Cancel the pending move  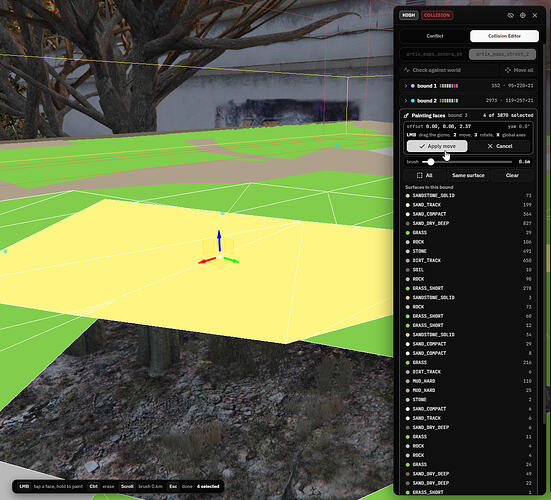(x=500, y=146)
